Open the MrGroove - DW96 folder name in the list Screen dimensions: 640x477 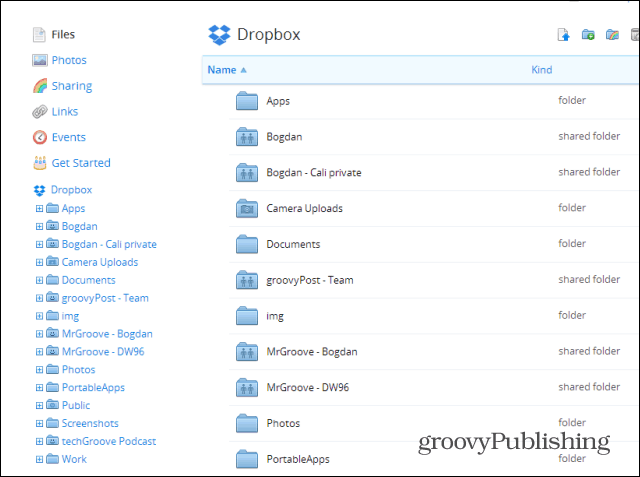point(307,388)
